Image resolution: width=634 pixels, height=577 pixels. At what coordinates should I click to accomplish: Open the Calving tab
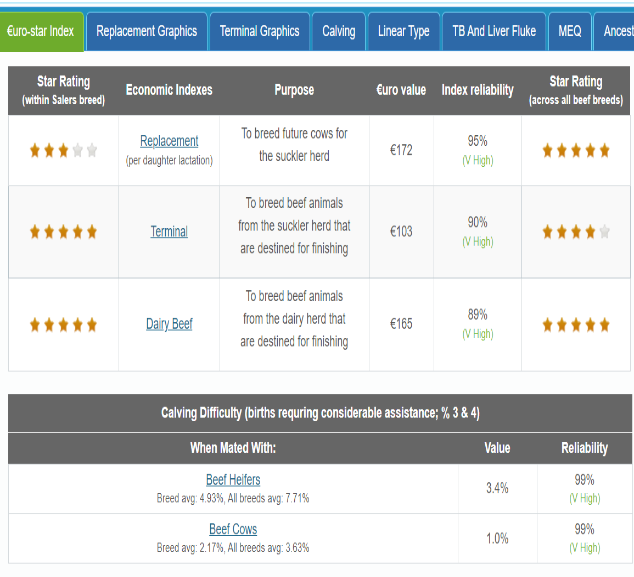(338, 31)
